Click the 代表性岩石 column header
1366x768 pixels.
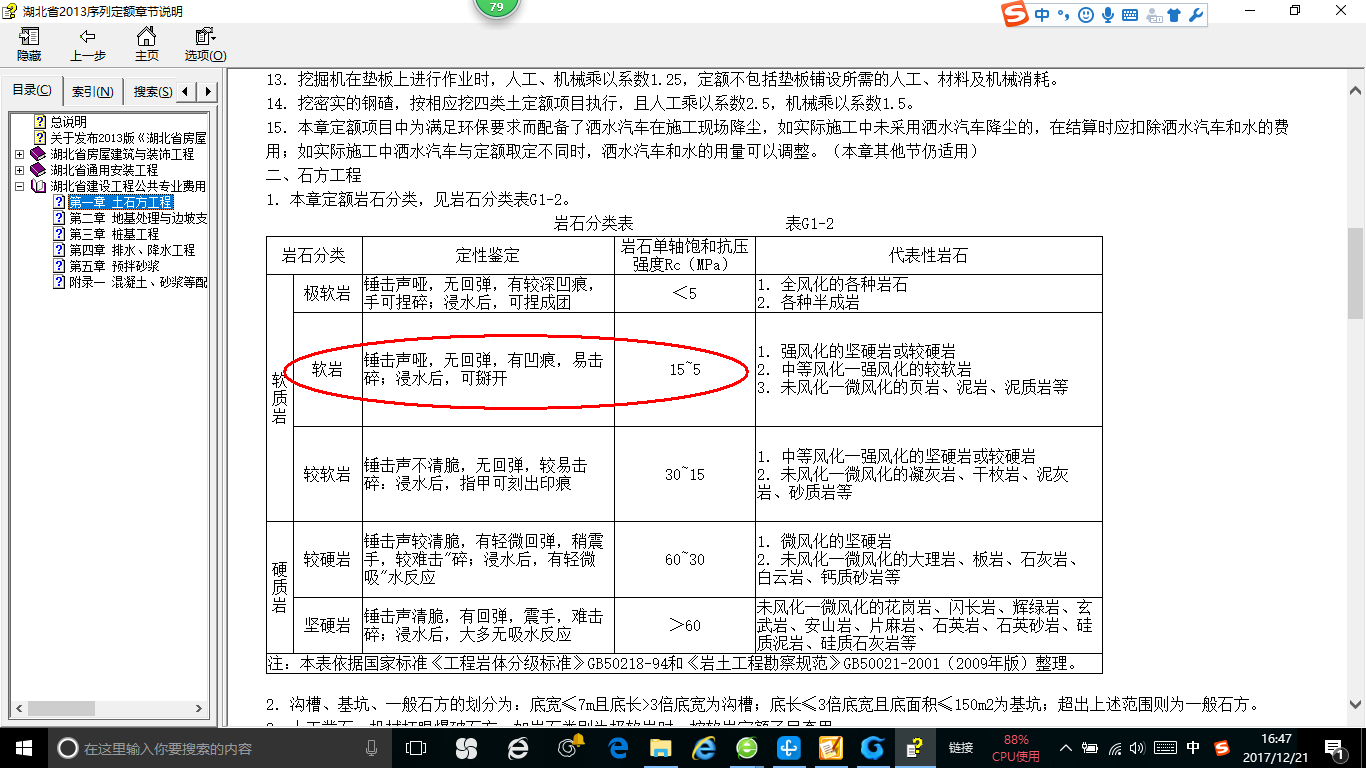[929, 255]
